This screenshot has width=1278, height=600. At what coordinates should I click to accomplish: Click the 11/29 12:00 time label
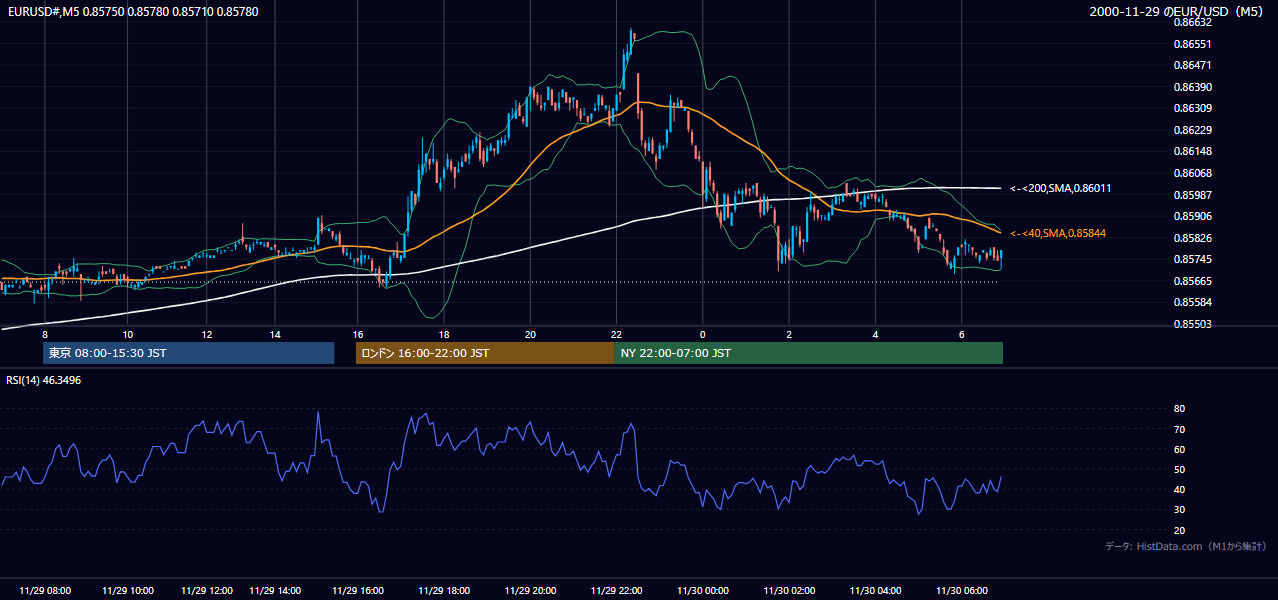pyautogui.click(x=206, y=591)
